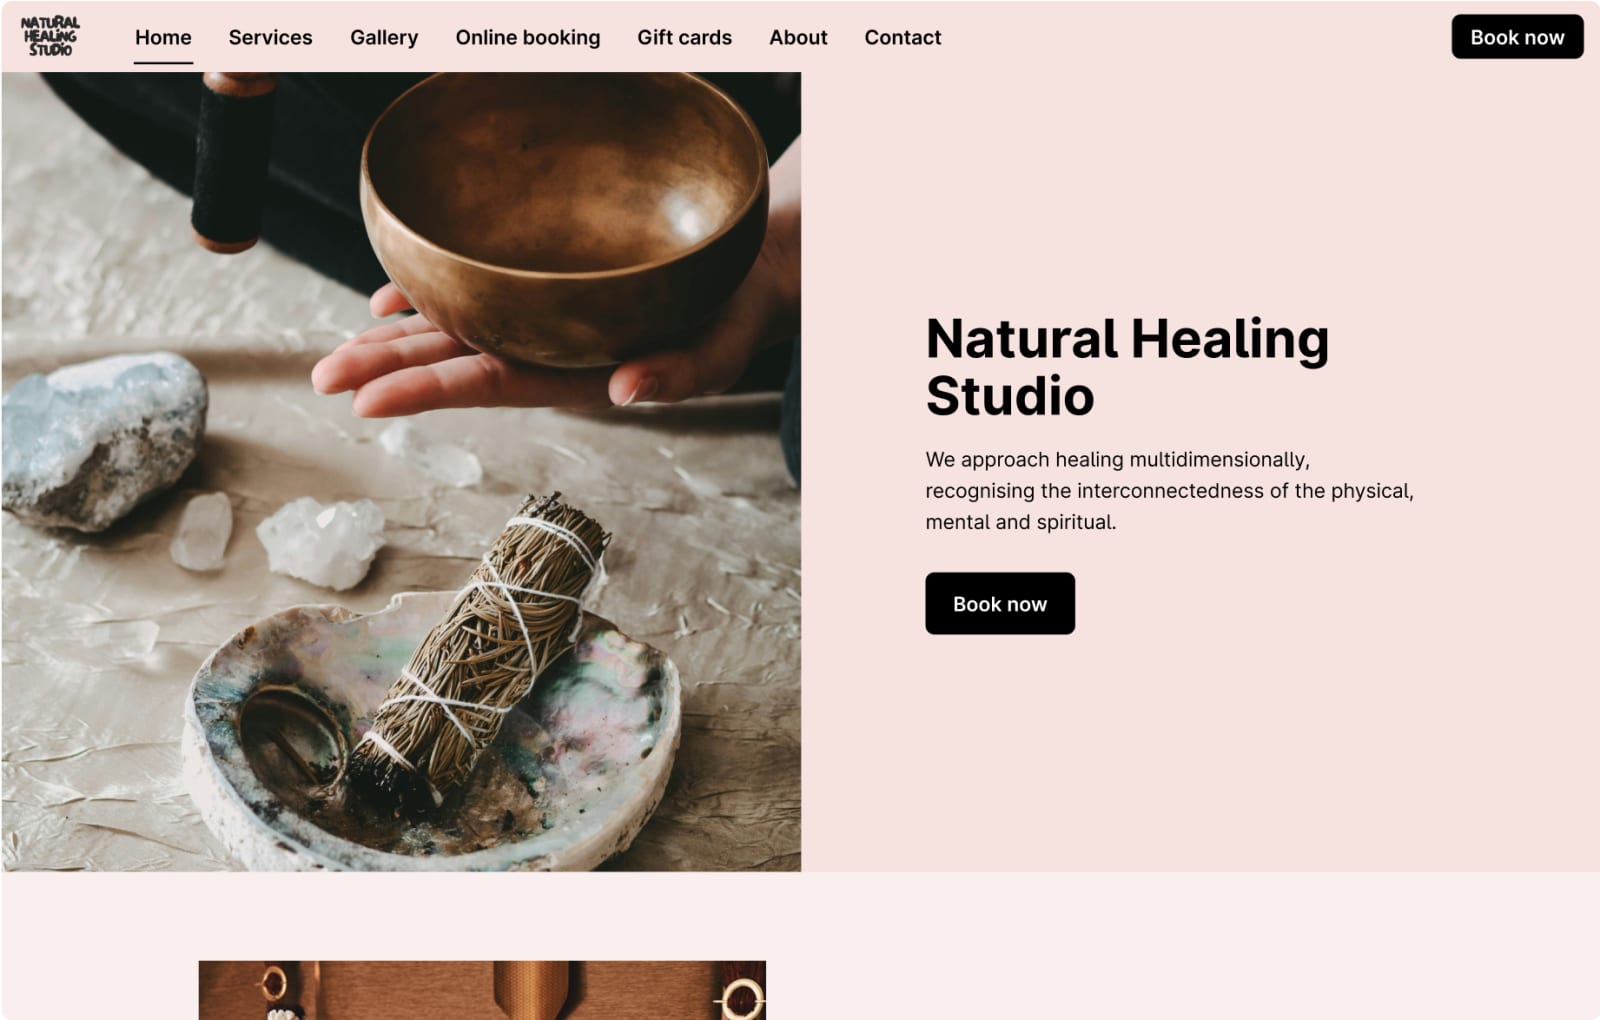Visit the Contact page

902,38
